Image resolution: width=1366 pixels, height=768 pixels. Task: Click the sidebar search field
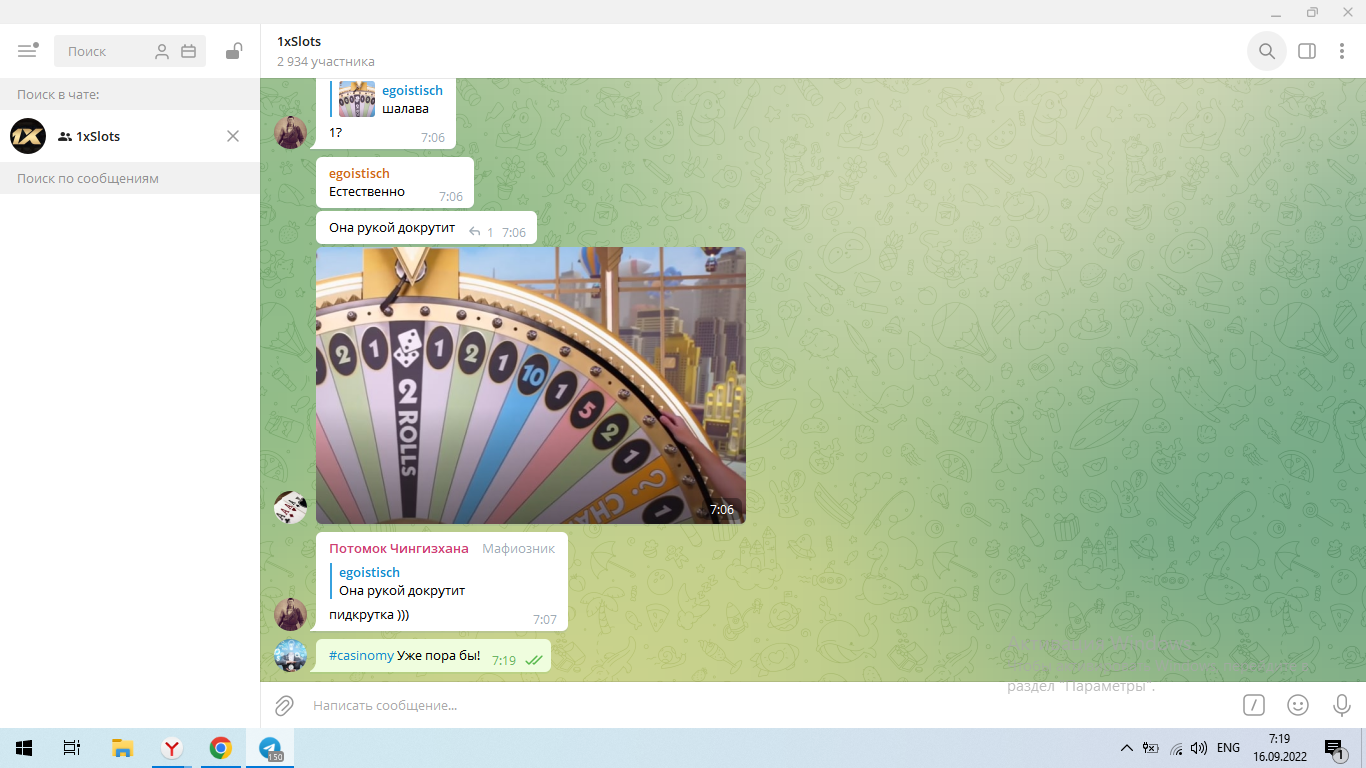(x=130, y=51)
